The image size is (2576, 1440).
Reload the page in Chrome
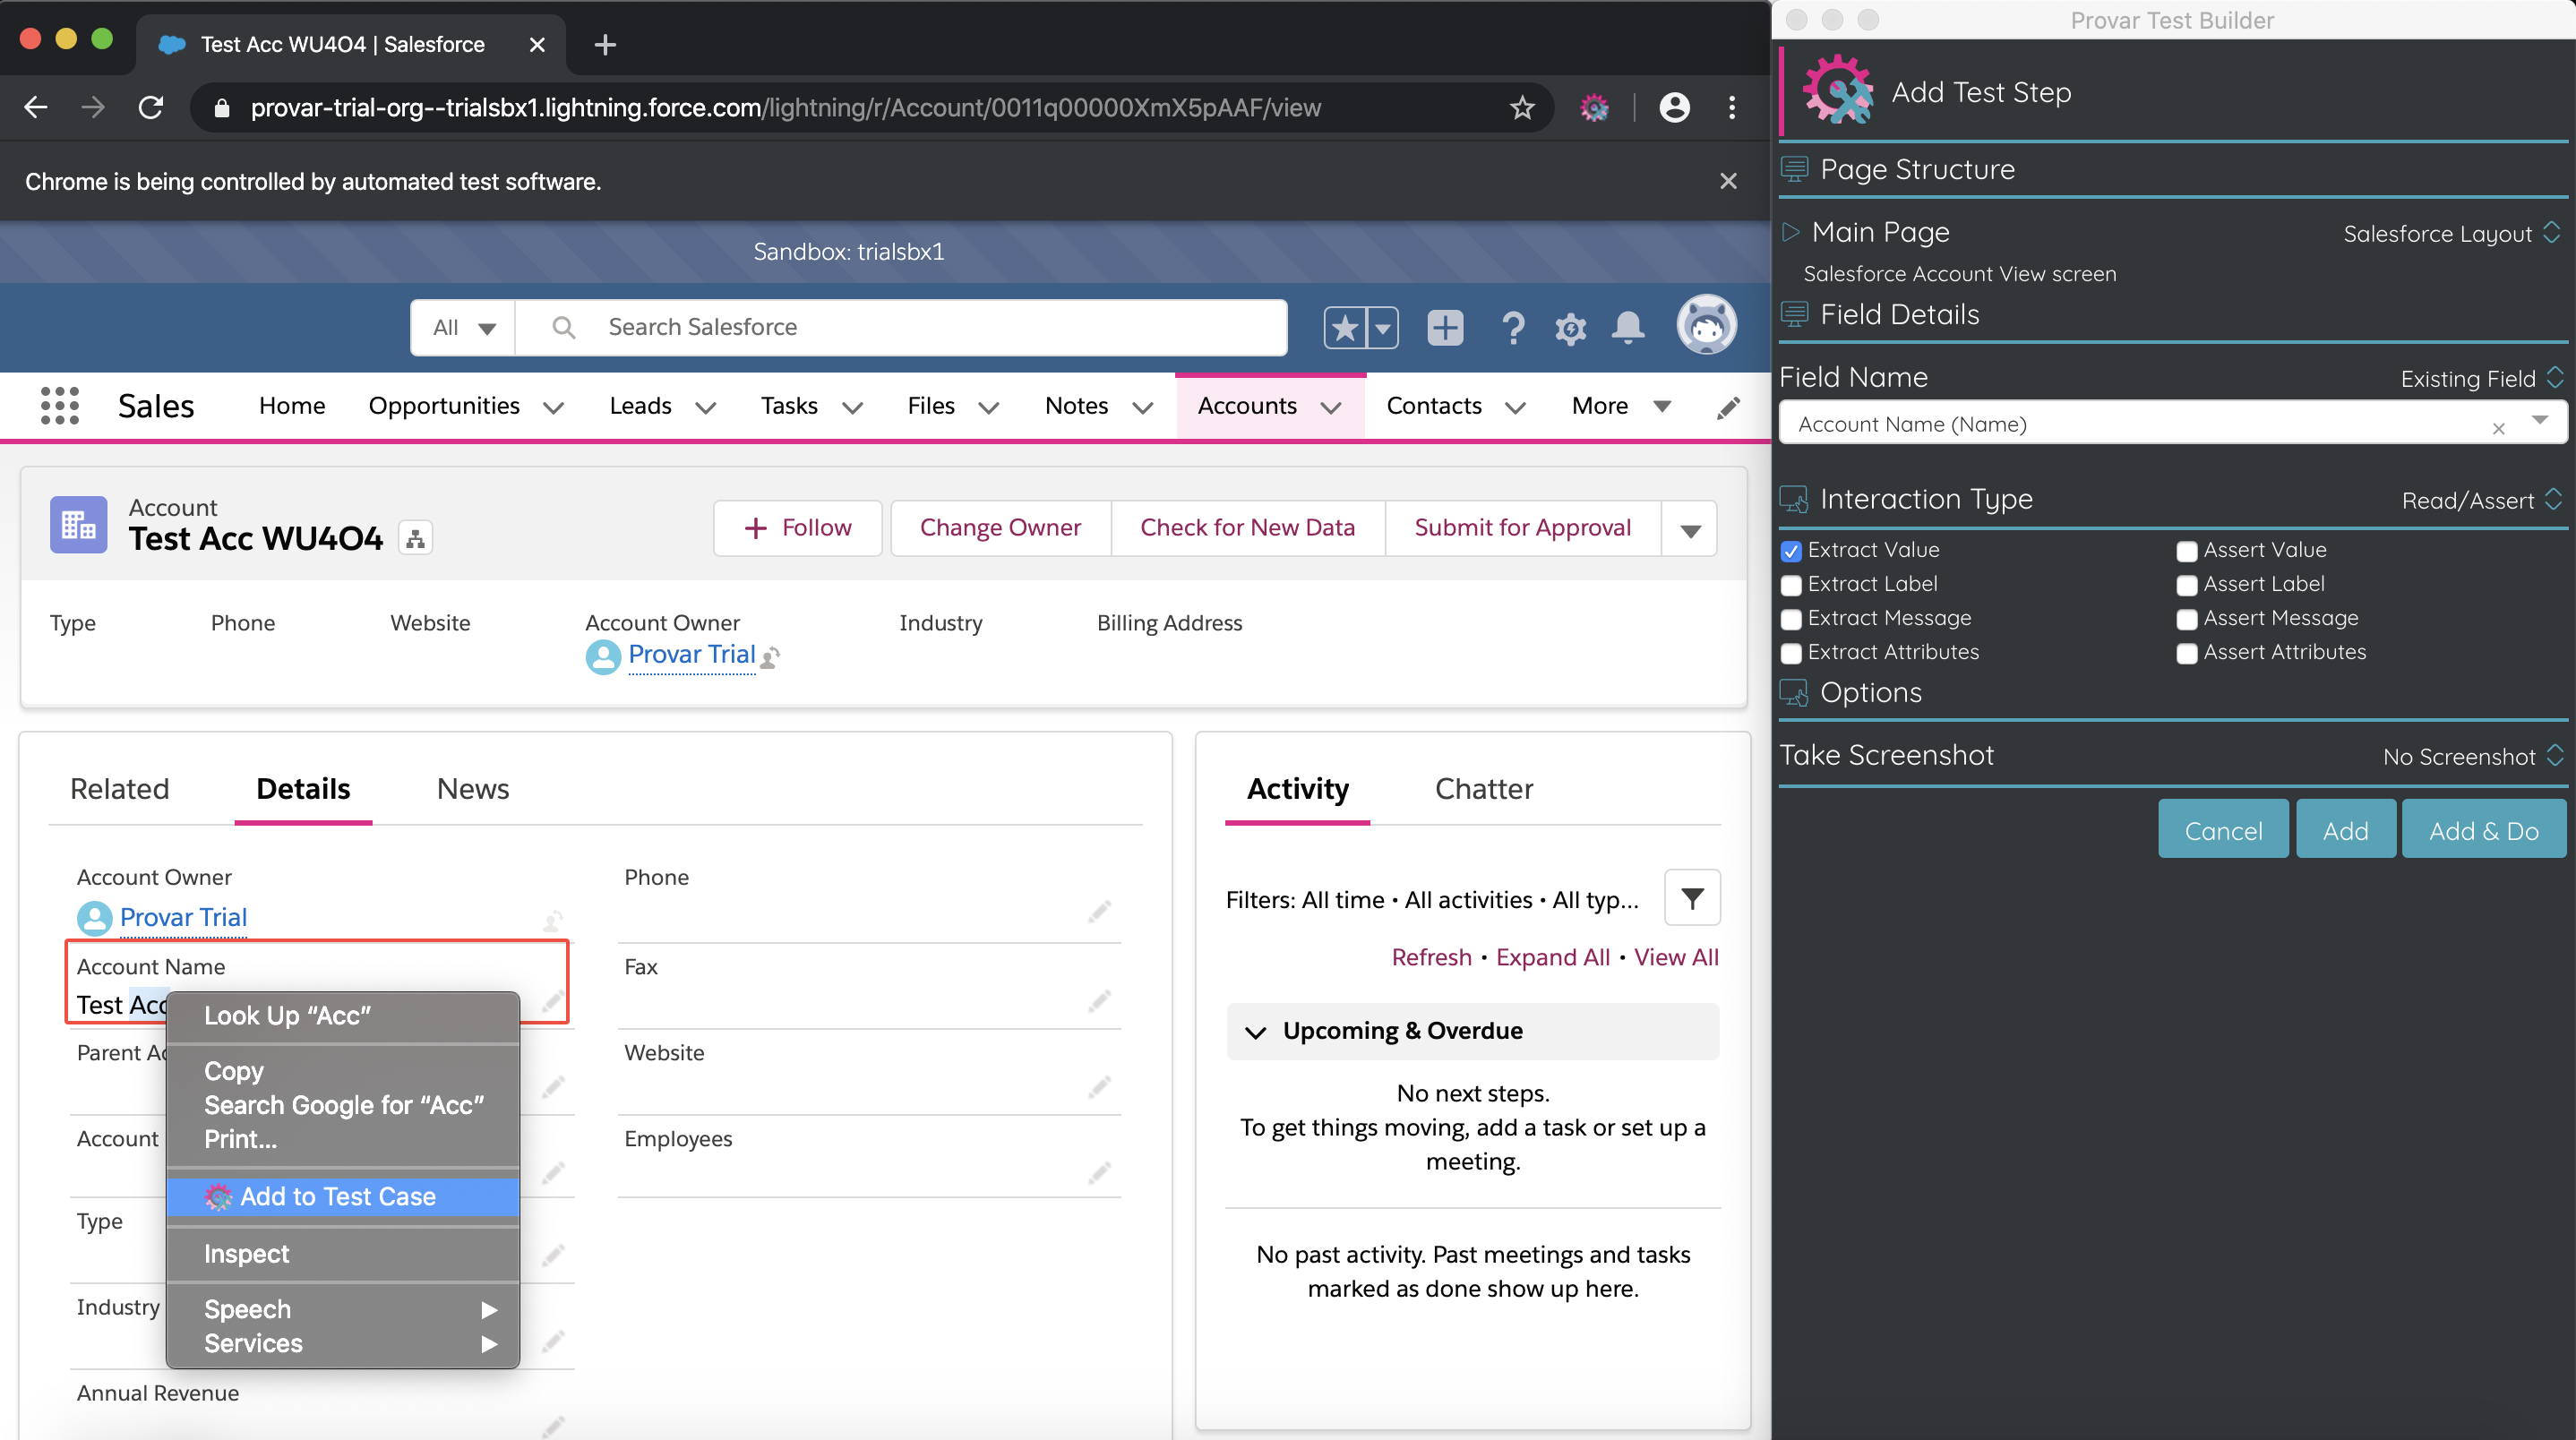point(151,107)
